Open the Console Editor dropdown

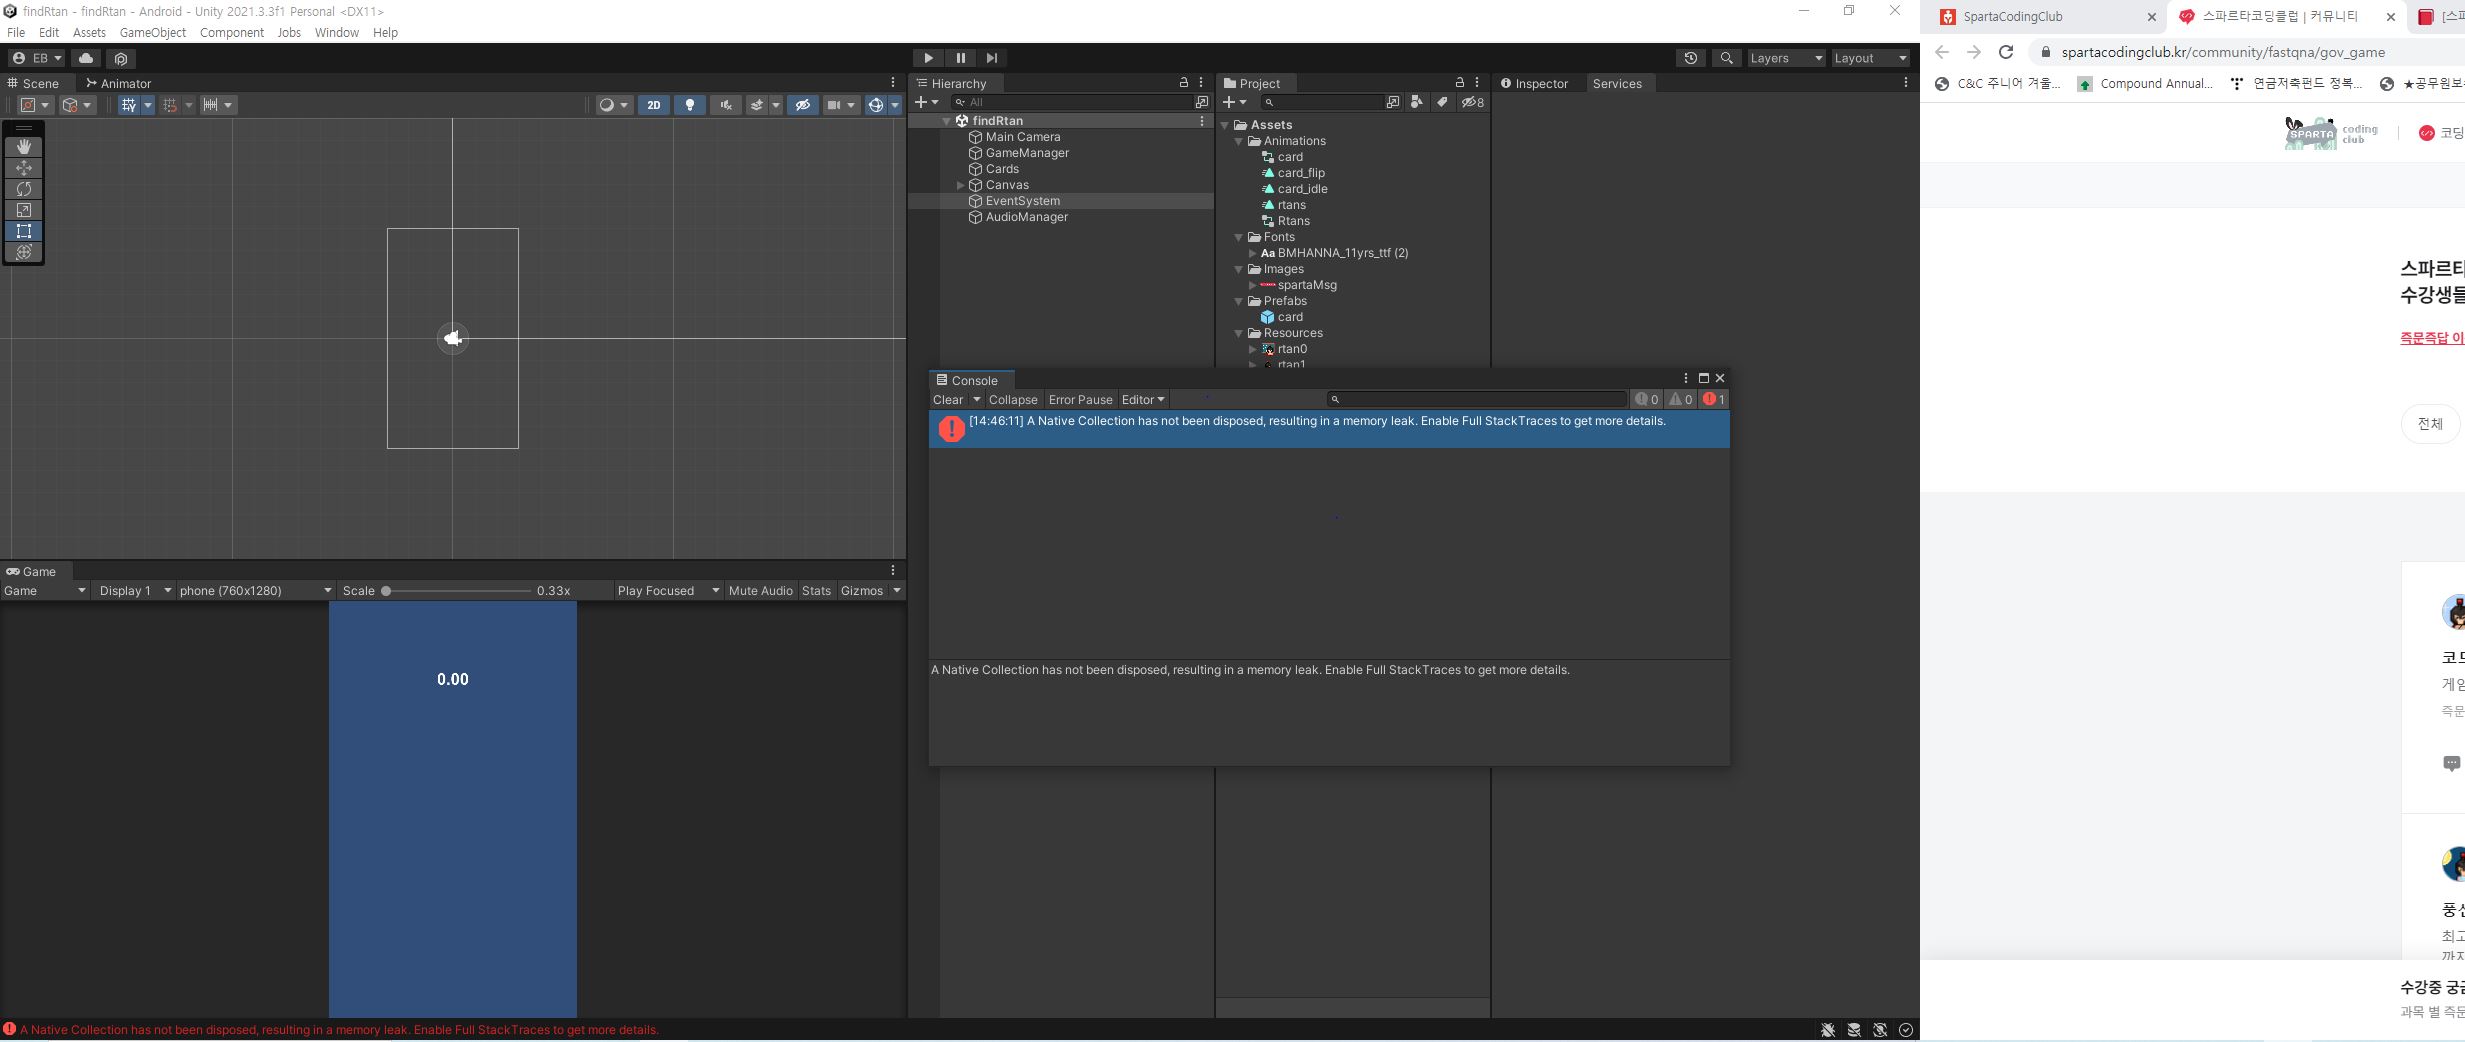tap(1143, 400)
